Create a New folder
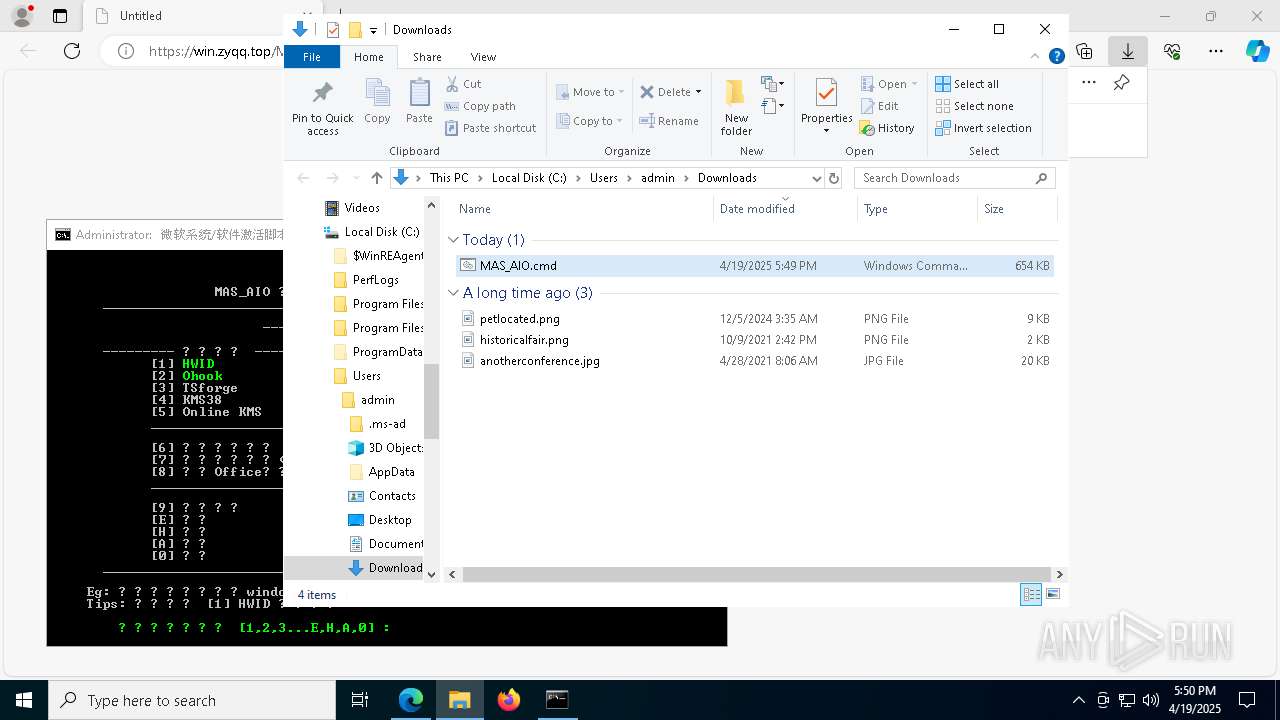Viewport: 1280px width, 720px height. coord(736,107)
